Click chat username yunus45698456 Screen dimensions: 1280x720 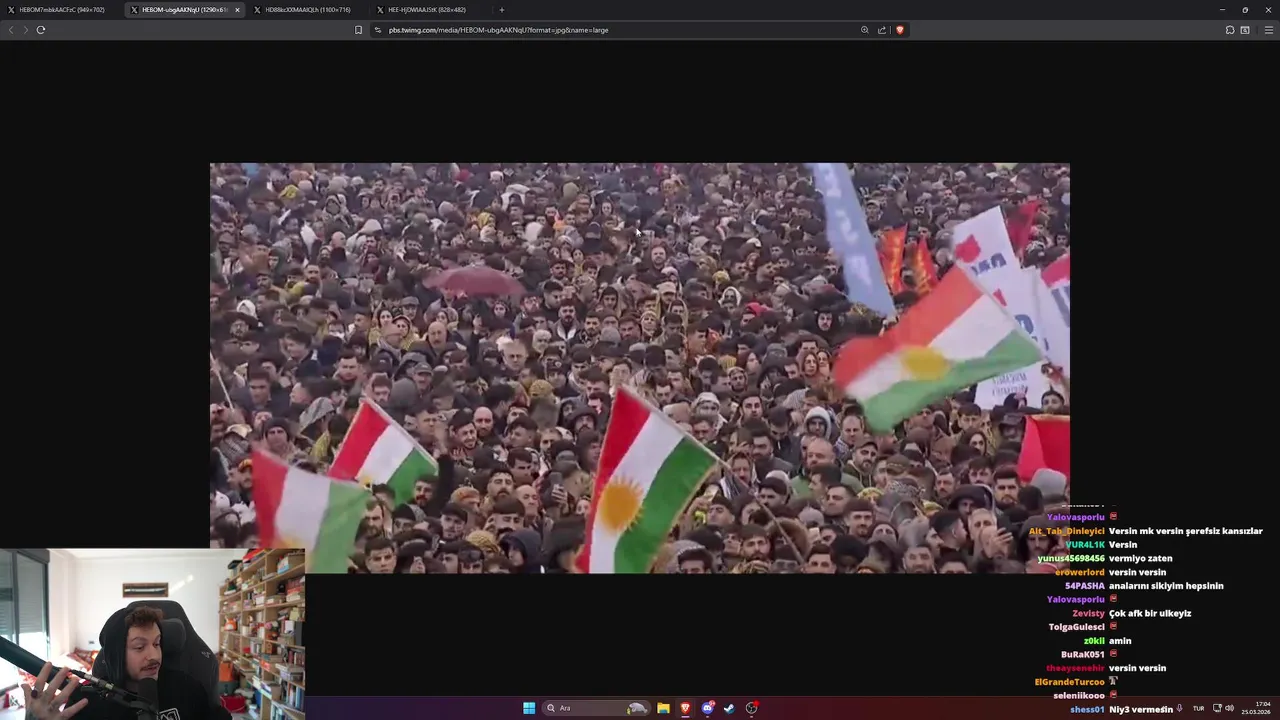pos(1071,559)
